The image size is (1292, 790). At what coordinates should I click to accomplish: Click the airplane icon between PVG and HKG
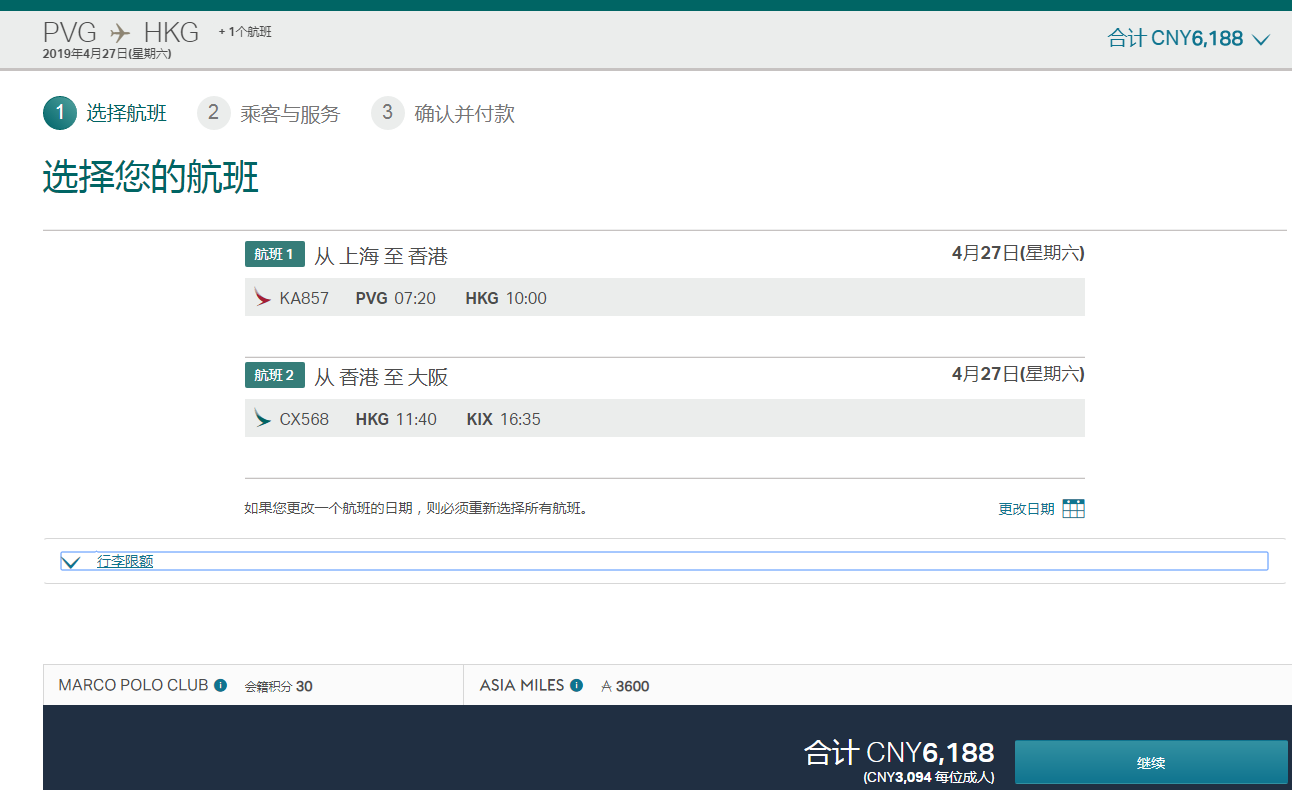pos(120,33)
